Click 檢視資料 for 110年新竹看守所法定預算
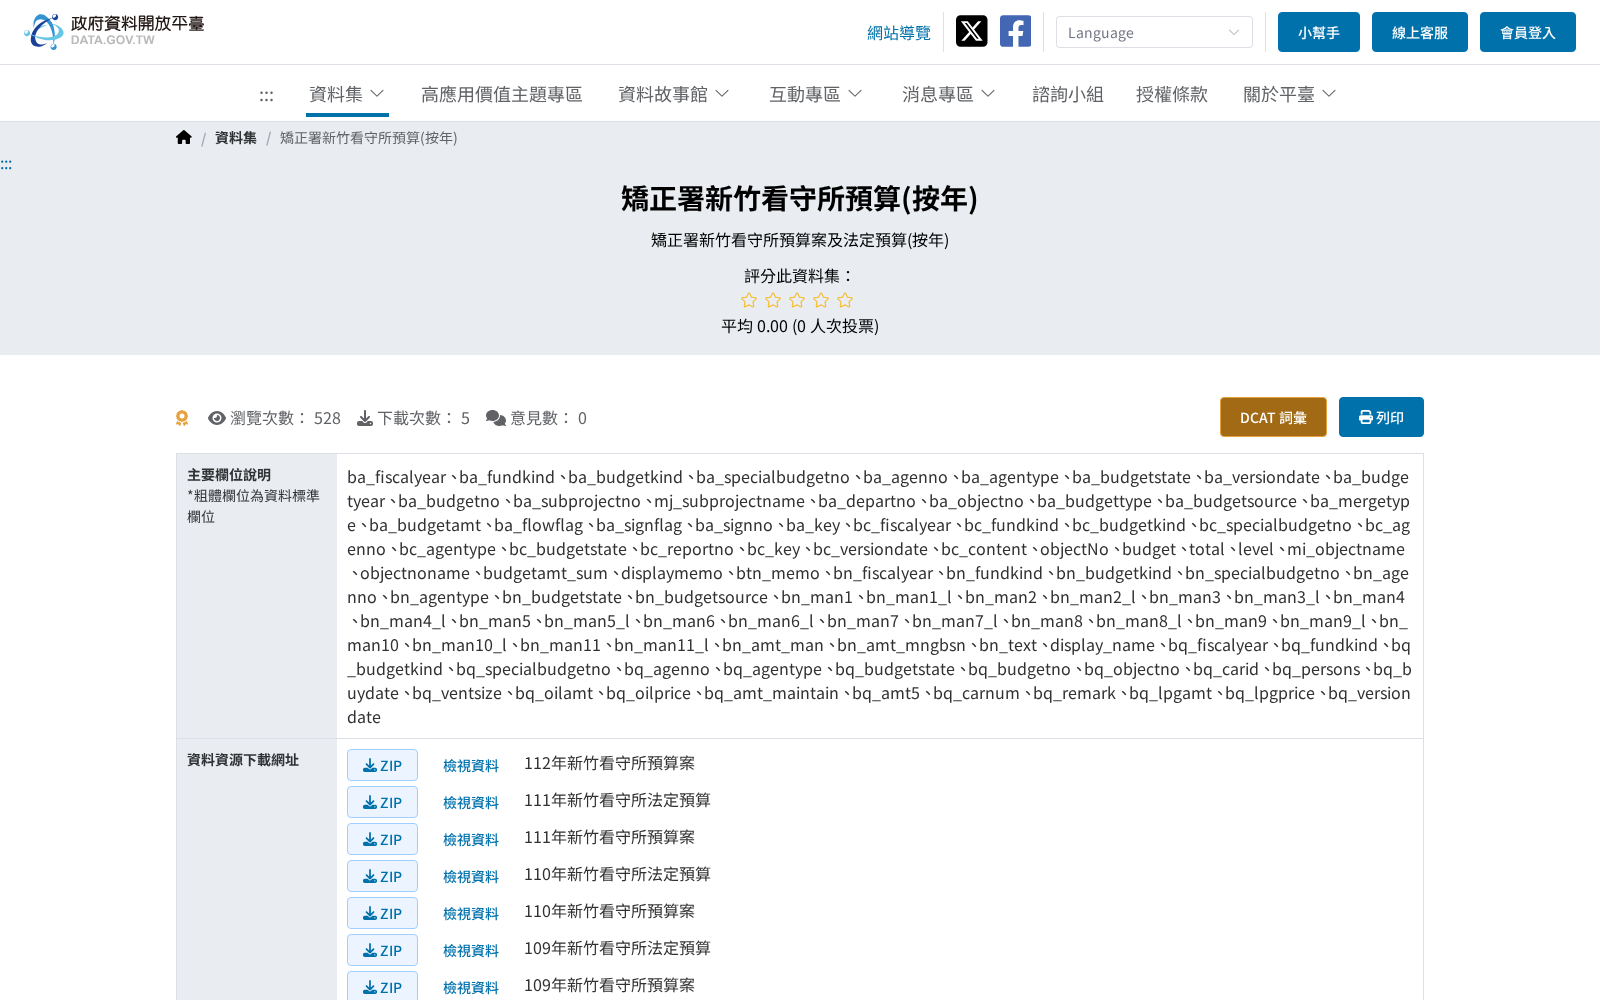The image size is (1600, 1000). click(x=471, y=876)
